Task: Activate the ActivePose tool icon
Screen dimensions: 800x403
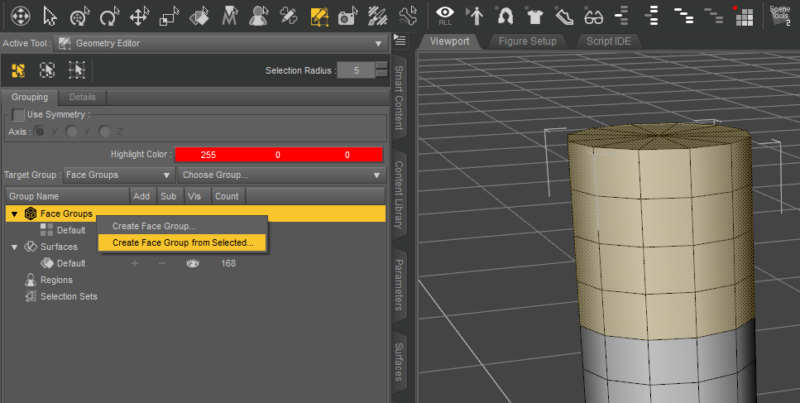Action: pos(79,16)
